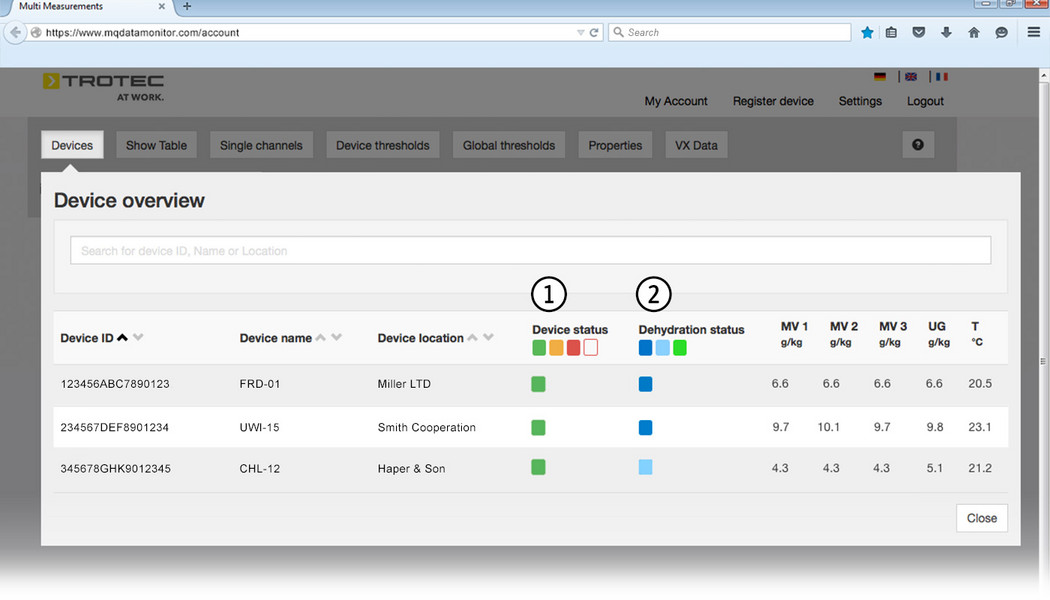
Task: Filter by light blue dehydration legend swatch
Action: (x=662, y=348)
